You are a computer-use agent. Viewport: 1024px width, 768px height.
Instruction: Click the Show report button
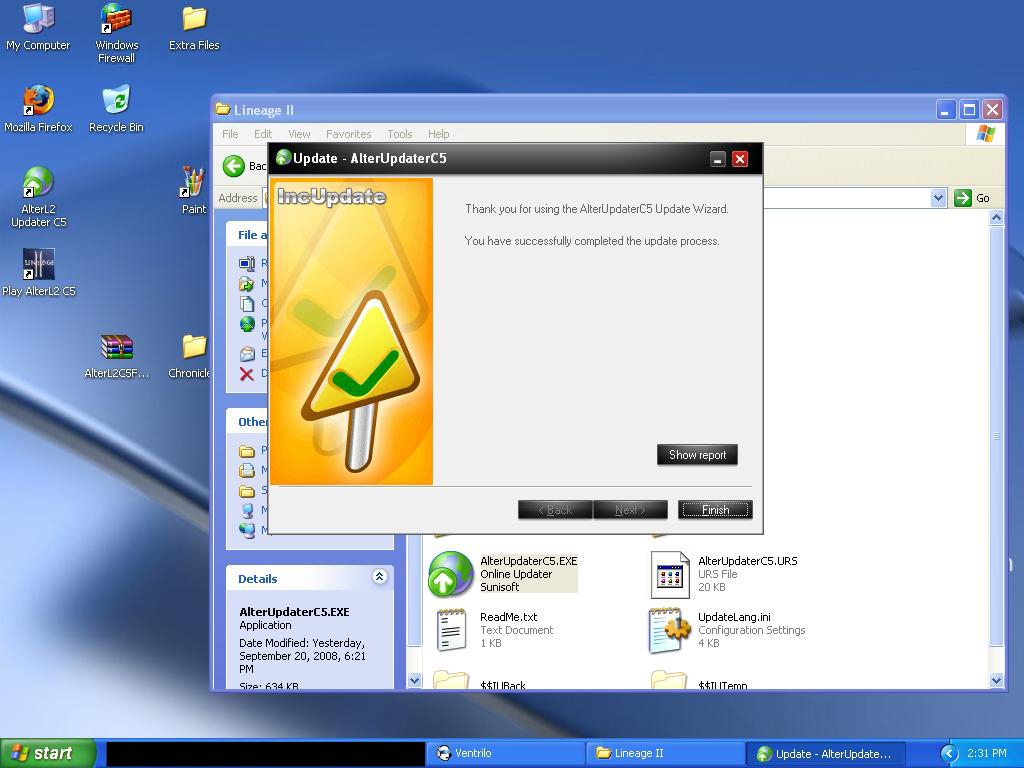697,455
